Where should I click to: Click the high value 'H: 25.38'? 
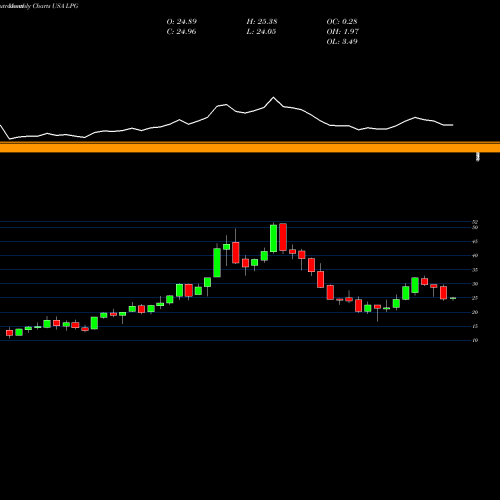[262, 22]
